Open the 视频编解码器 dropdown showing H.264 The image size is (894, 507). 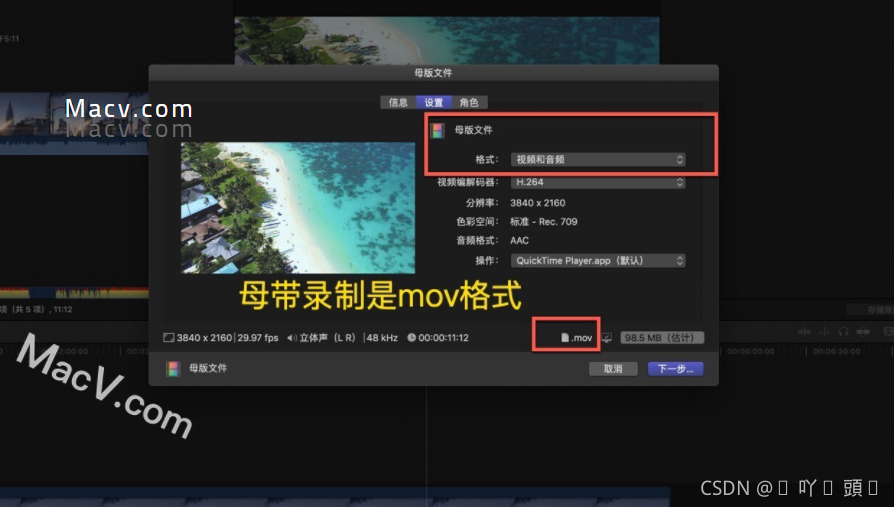click(598, 182)
